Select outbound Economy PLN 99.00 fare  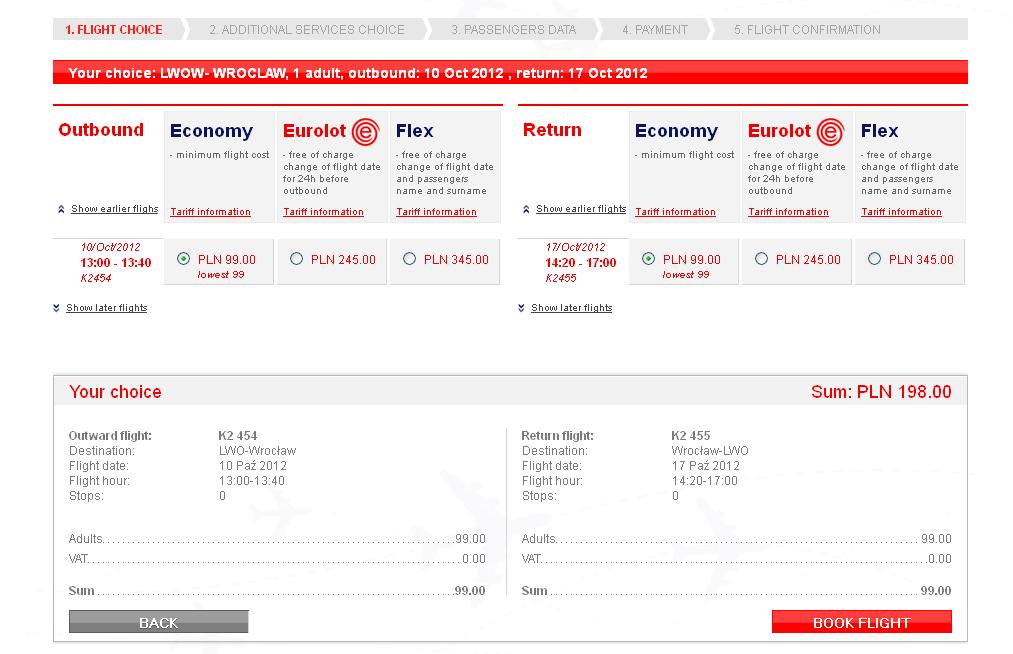click(x=183, y=259)
